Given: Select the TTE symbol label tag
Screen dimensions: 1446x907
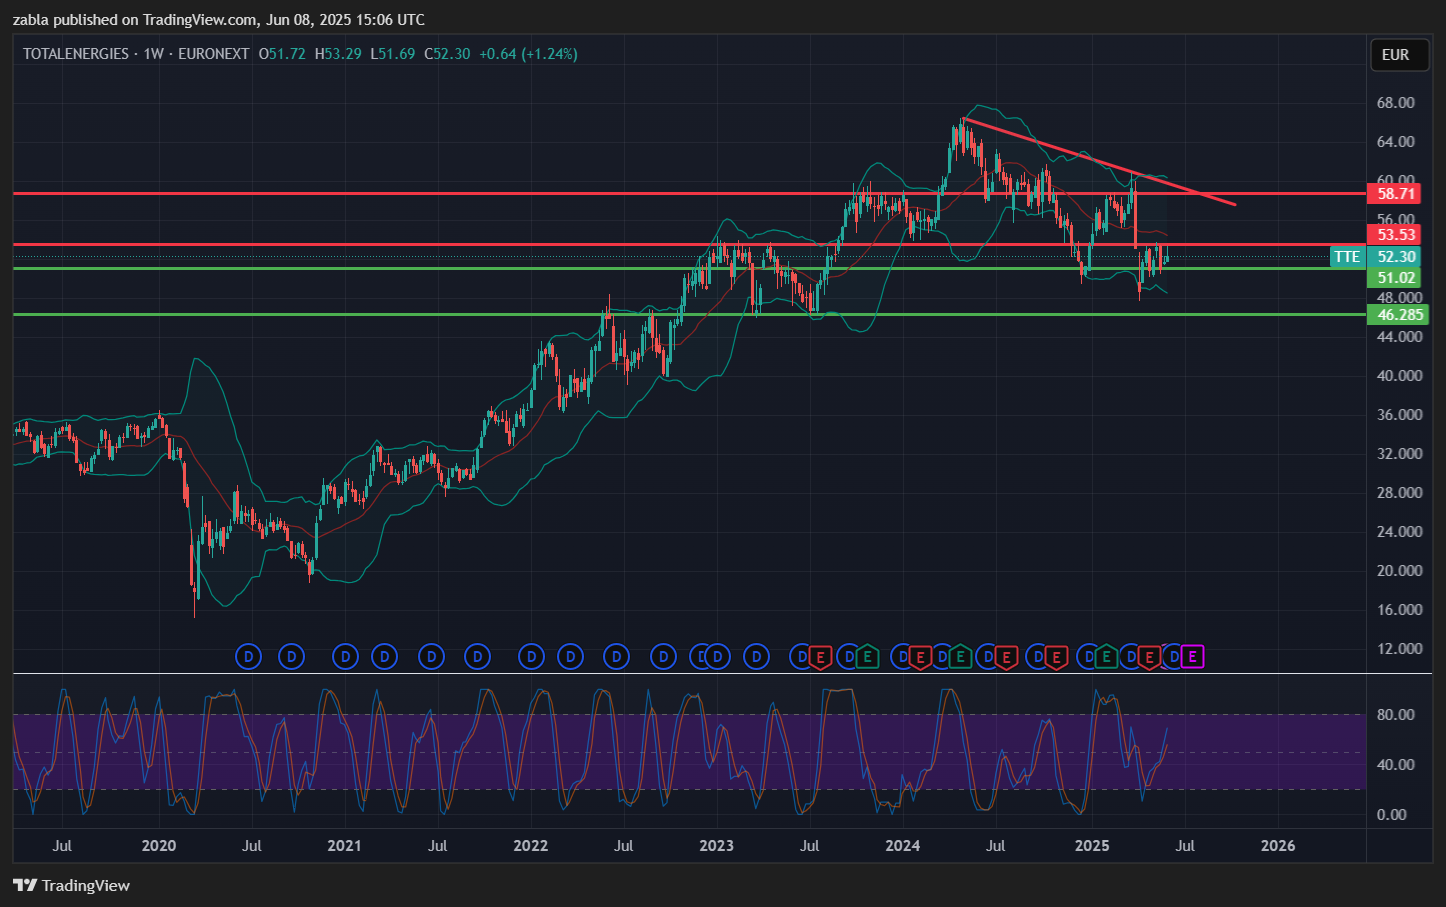Looking at the screenshot, I should point(1347,257).
